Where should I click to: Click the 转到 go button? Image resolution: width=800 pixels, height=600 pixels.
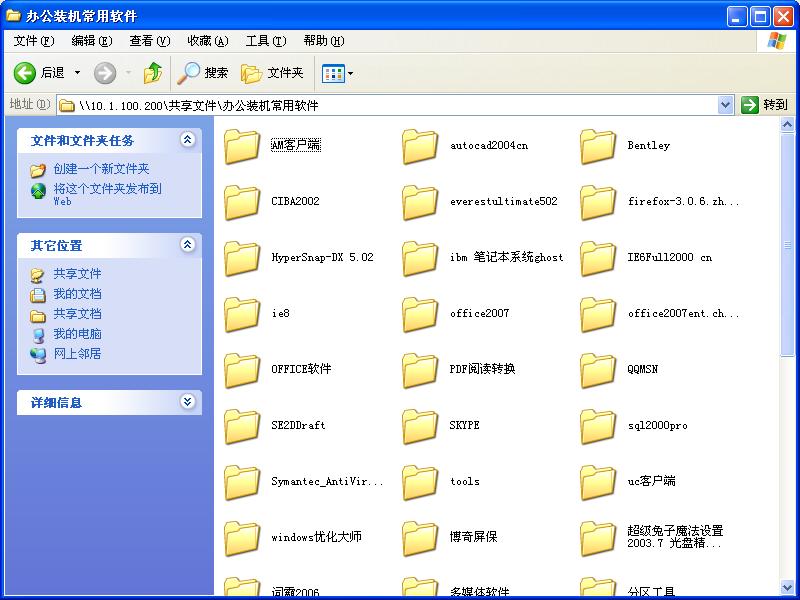(x=765, y=105)
